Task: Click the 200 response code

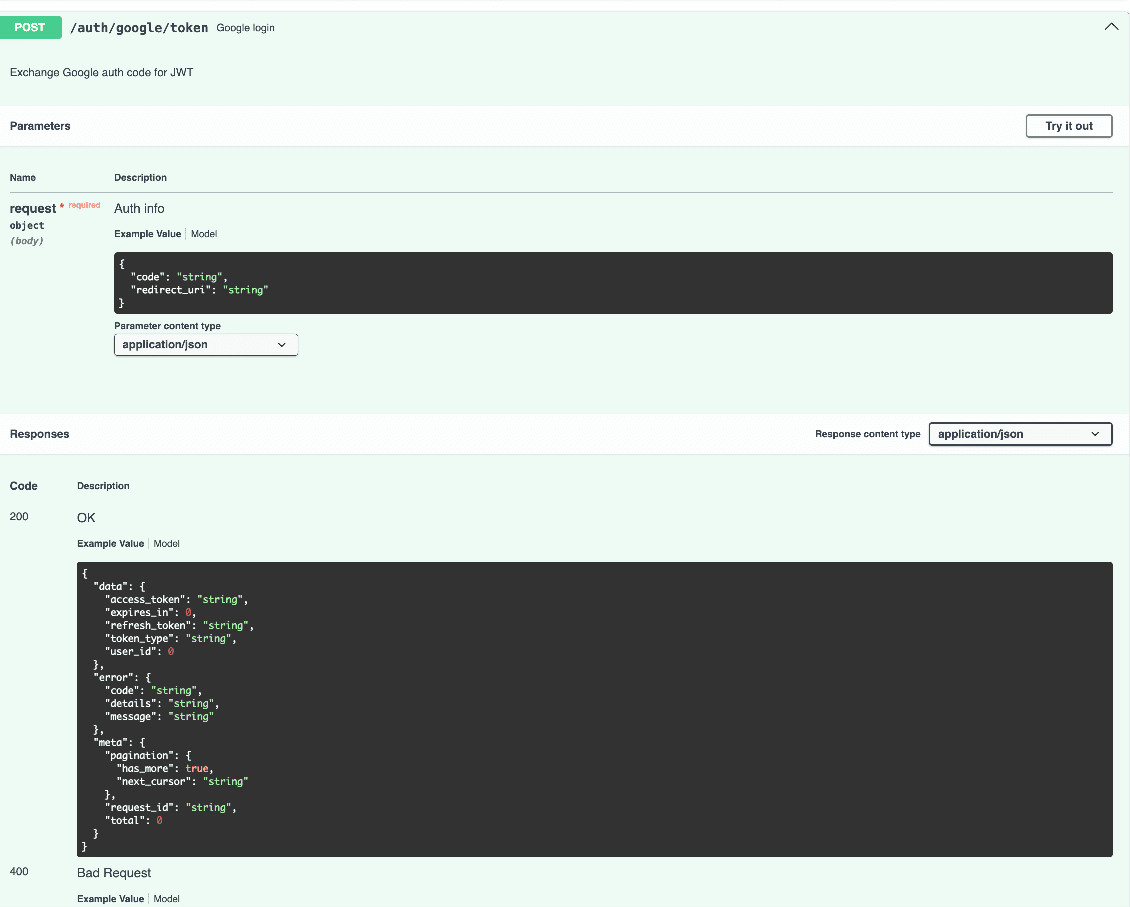Action: point(19,517)
